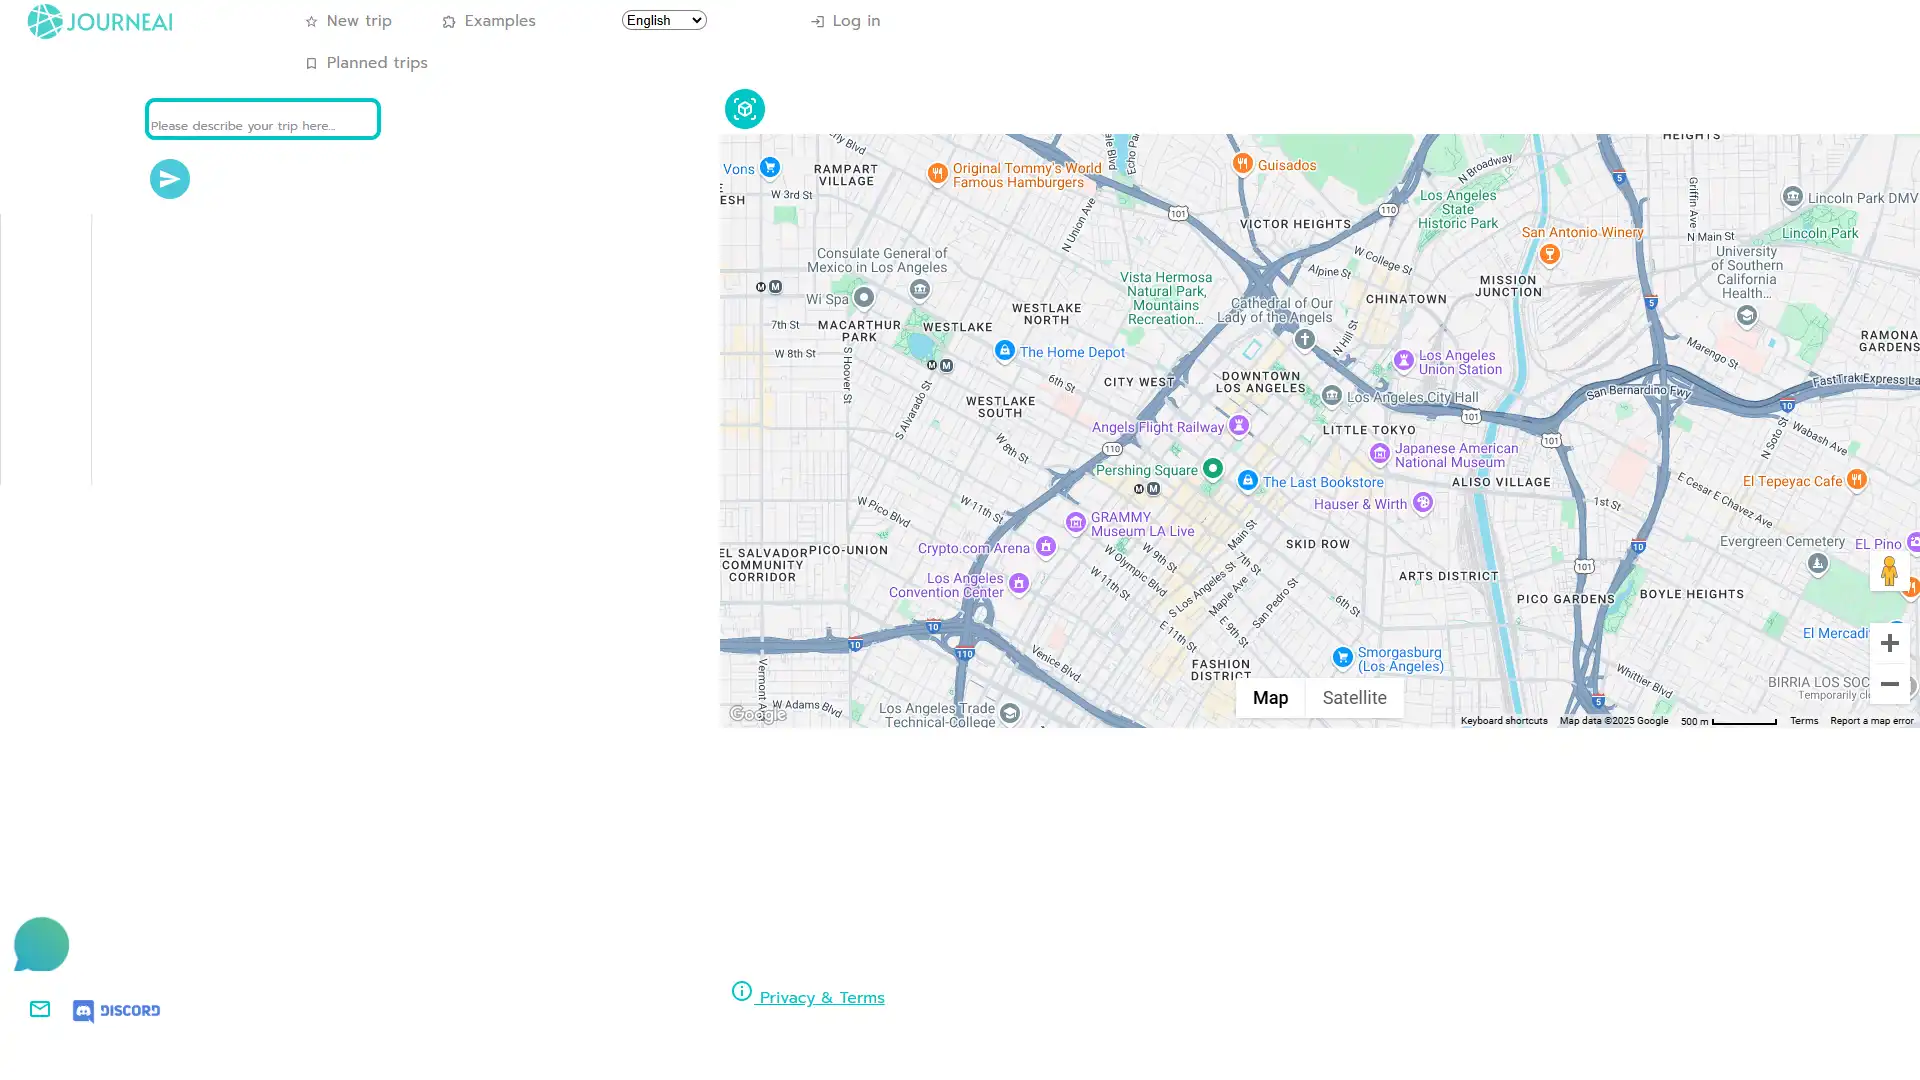1920x1080 pixels.
Task: Click the Street View pegman
Action: 1889,571
